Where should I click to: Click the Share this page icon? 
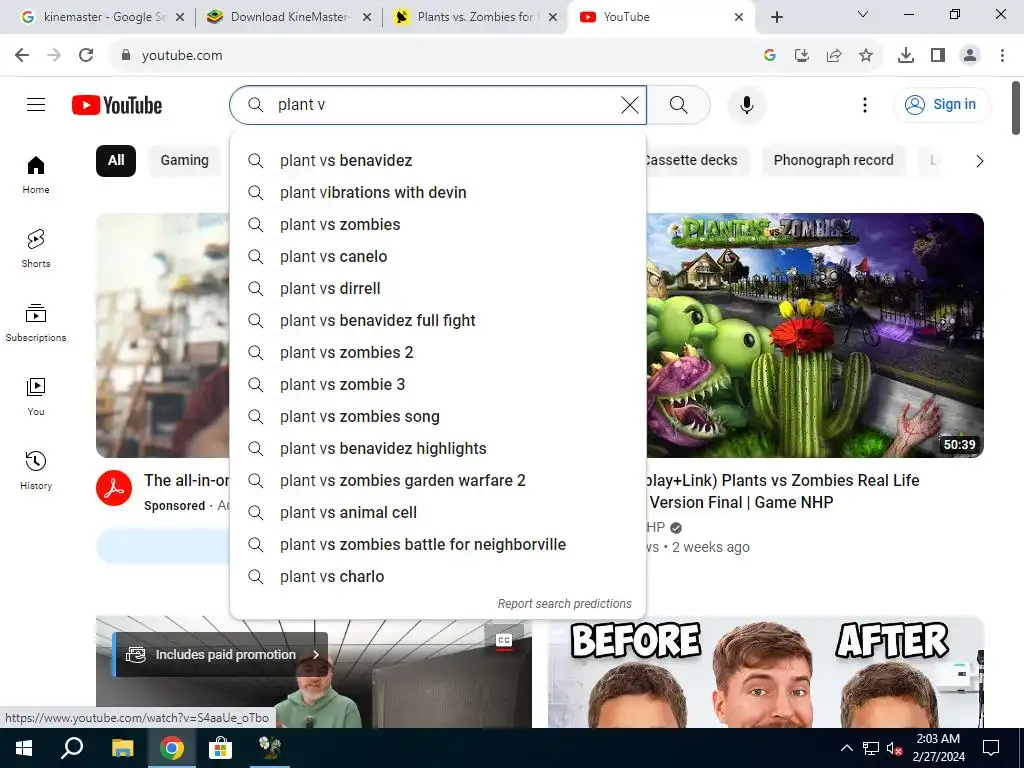tap(834, 56)
